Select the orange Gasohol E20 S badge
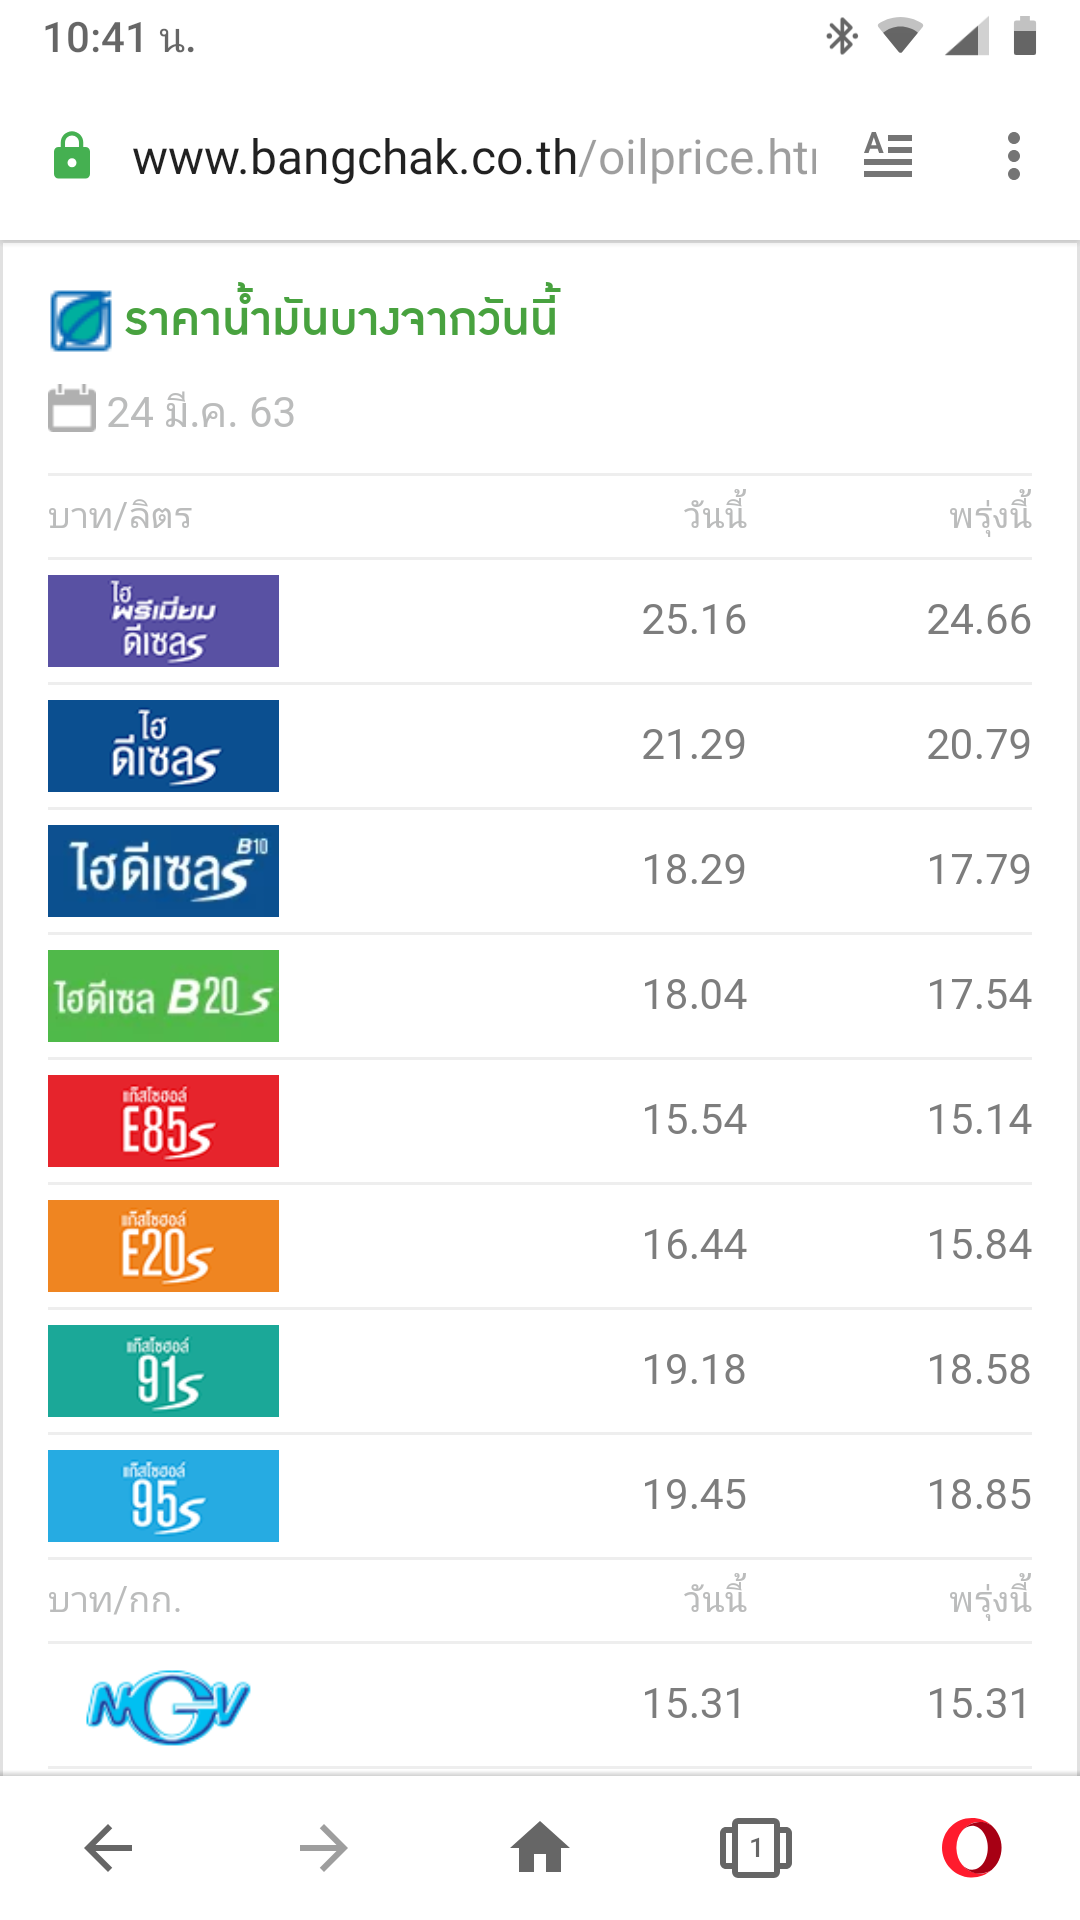This screenshot has width=1080, height=1920. (x=163, y=1246)
